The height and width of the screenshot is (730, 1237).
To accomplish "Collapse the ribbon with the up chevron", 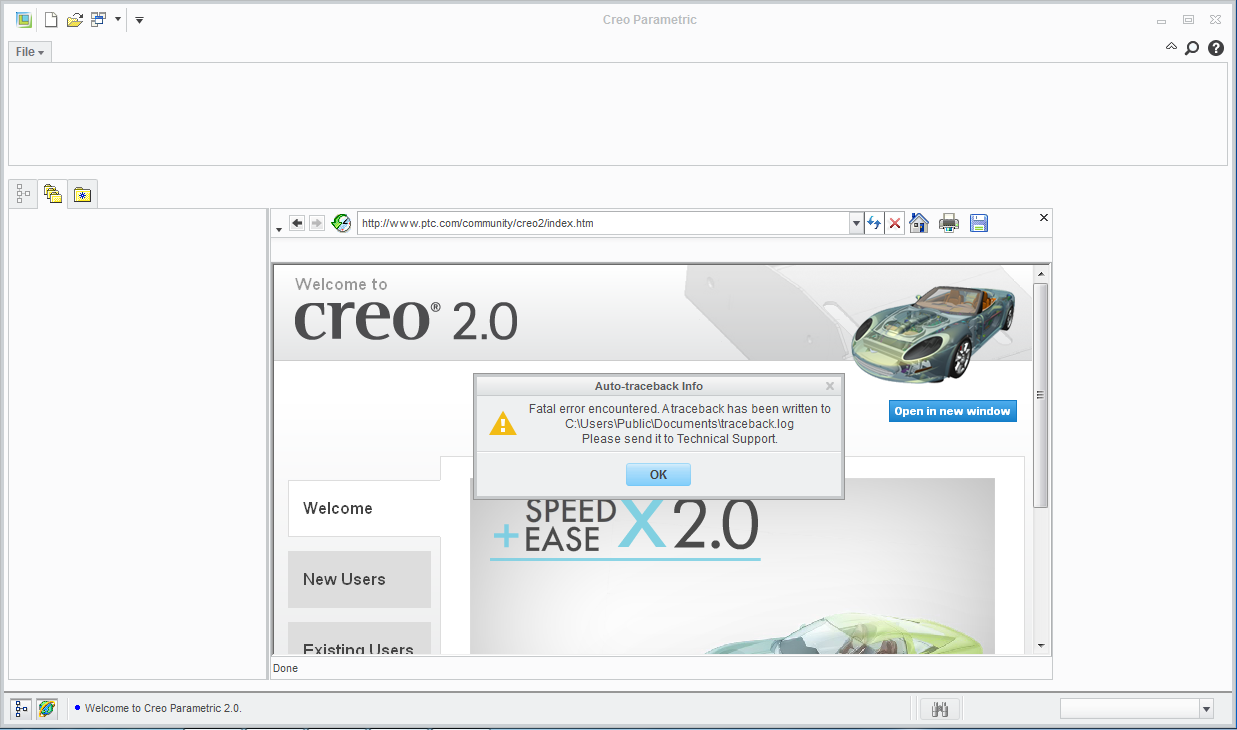I will (1171, 47).
